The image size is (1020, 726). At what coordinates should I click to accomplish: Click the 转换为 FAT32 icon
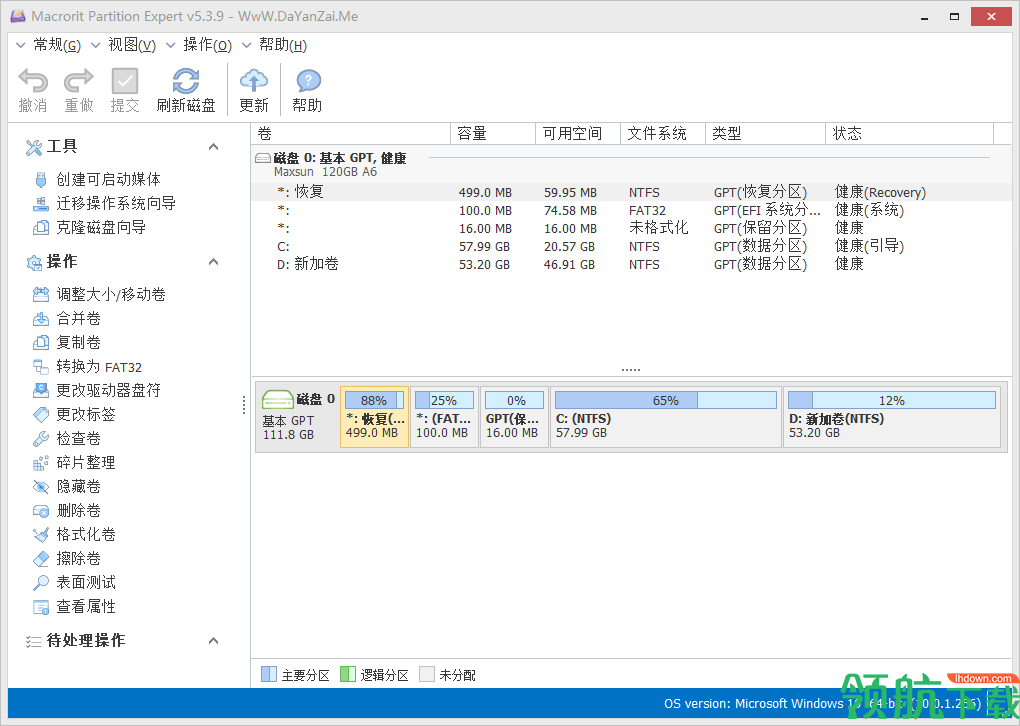point(41,367)
